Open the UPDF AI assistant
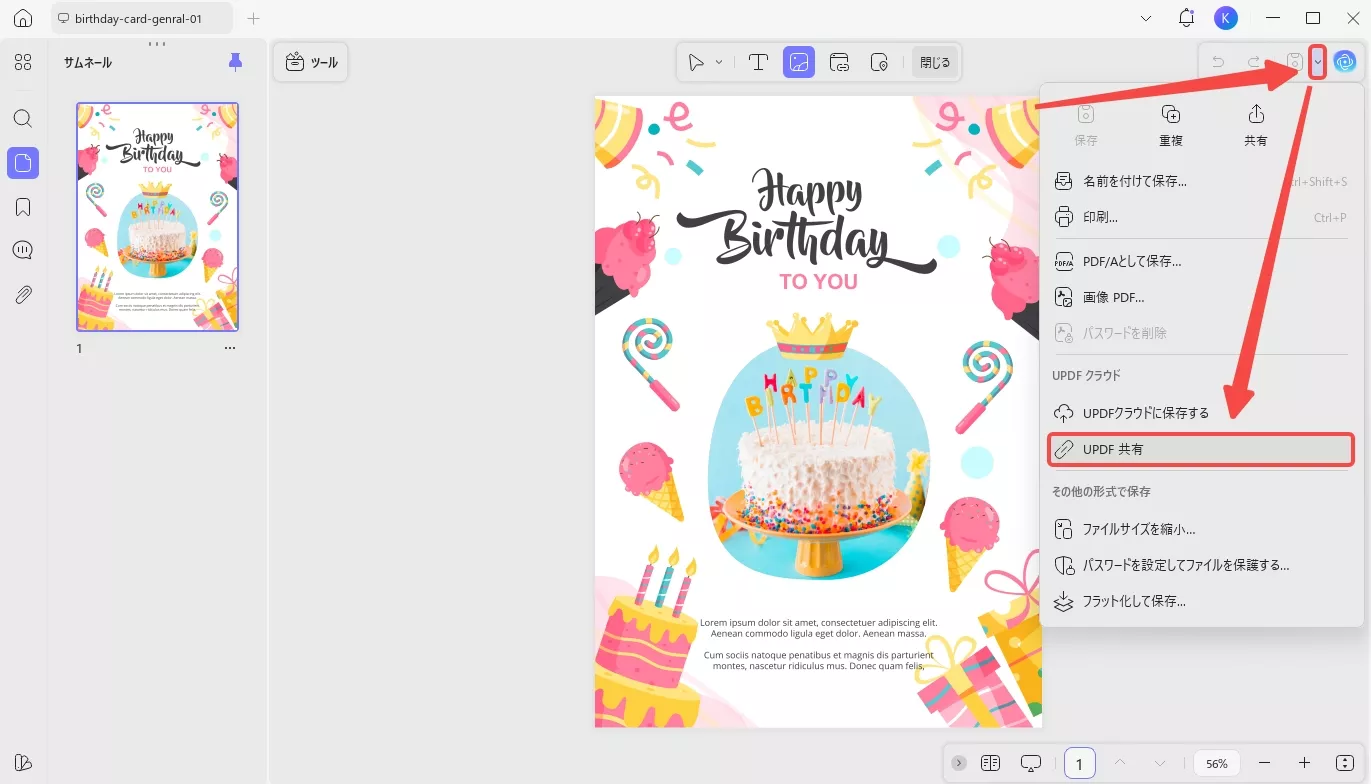The image size is (1371, 784). [1345, 61]
